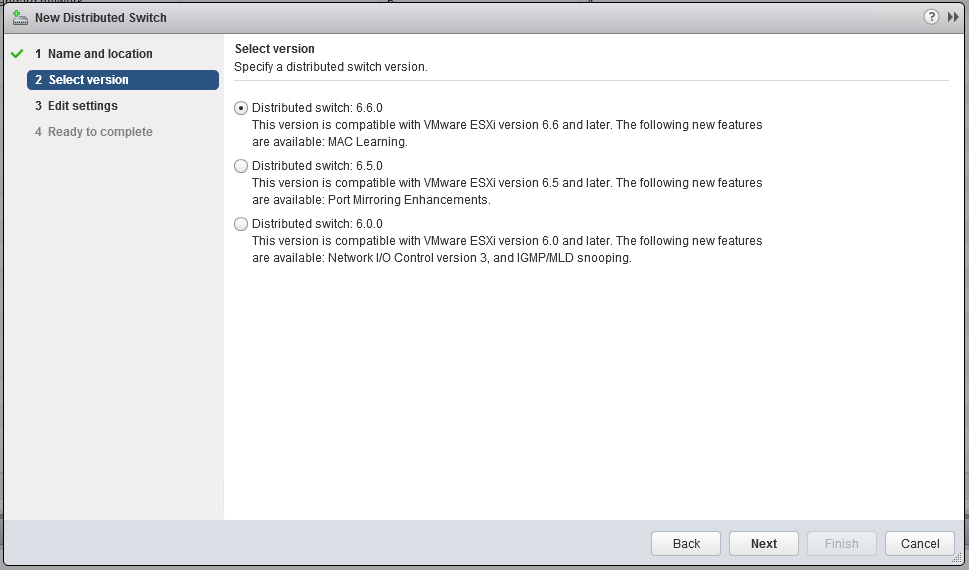Viewport: 969px width, 570px height.
Task: Open the wizard help question mark icon
Action: tap(931, 17)
